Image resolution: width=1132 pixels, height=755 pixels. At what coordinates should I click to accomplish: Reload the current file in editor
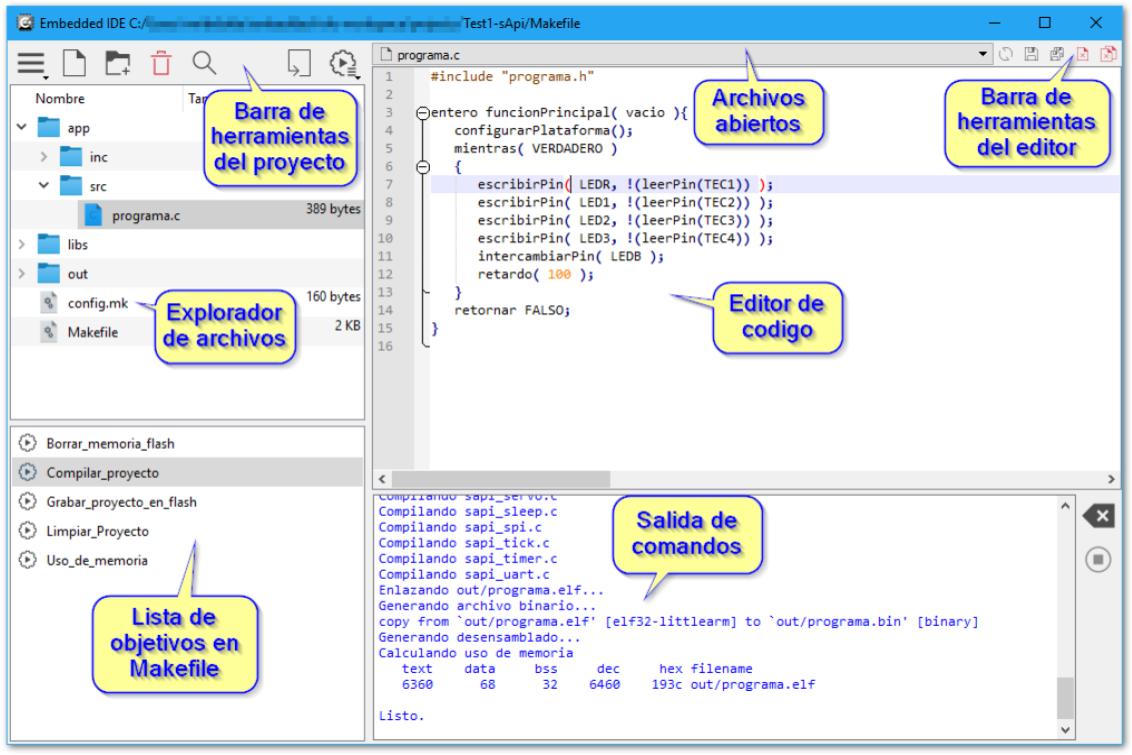(x=1006, y=54)
